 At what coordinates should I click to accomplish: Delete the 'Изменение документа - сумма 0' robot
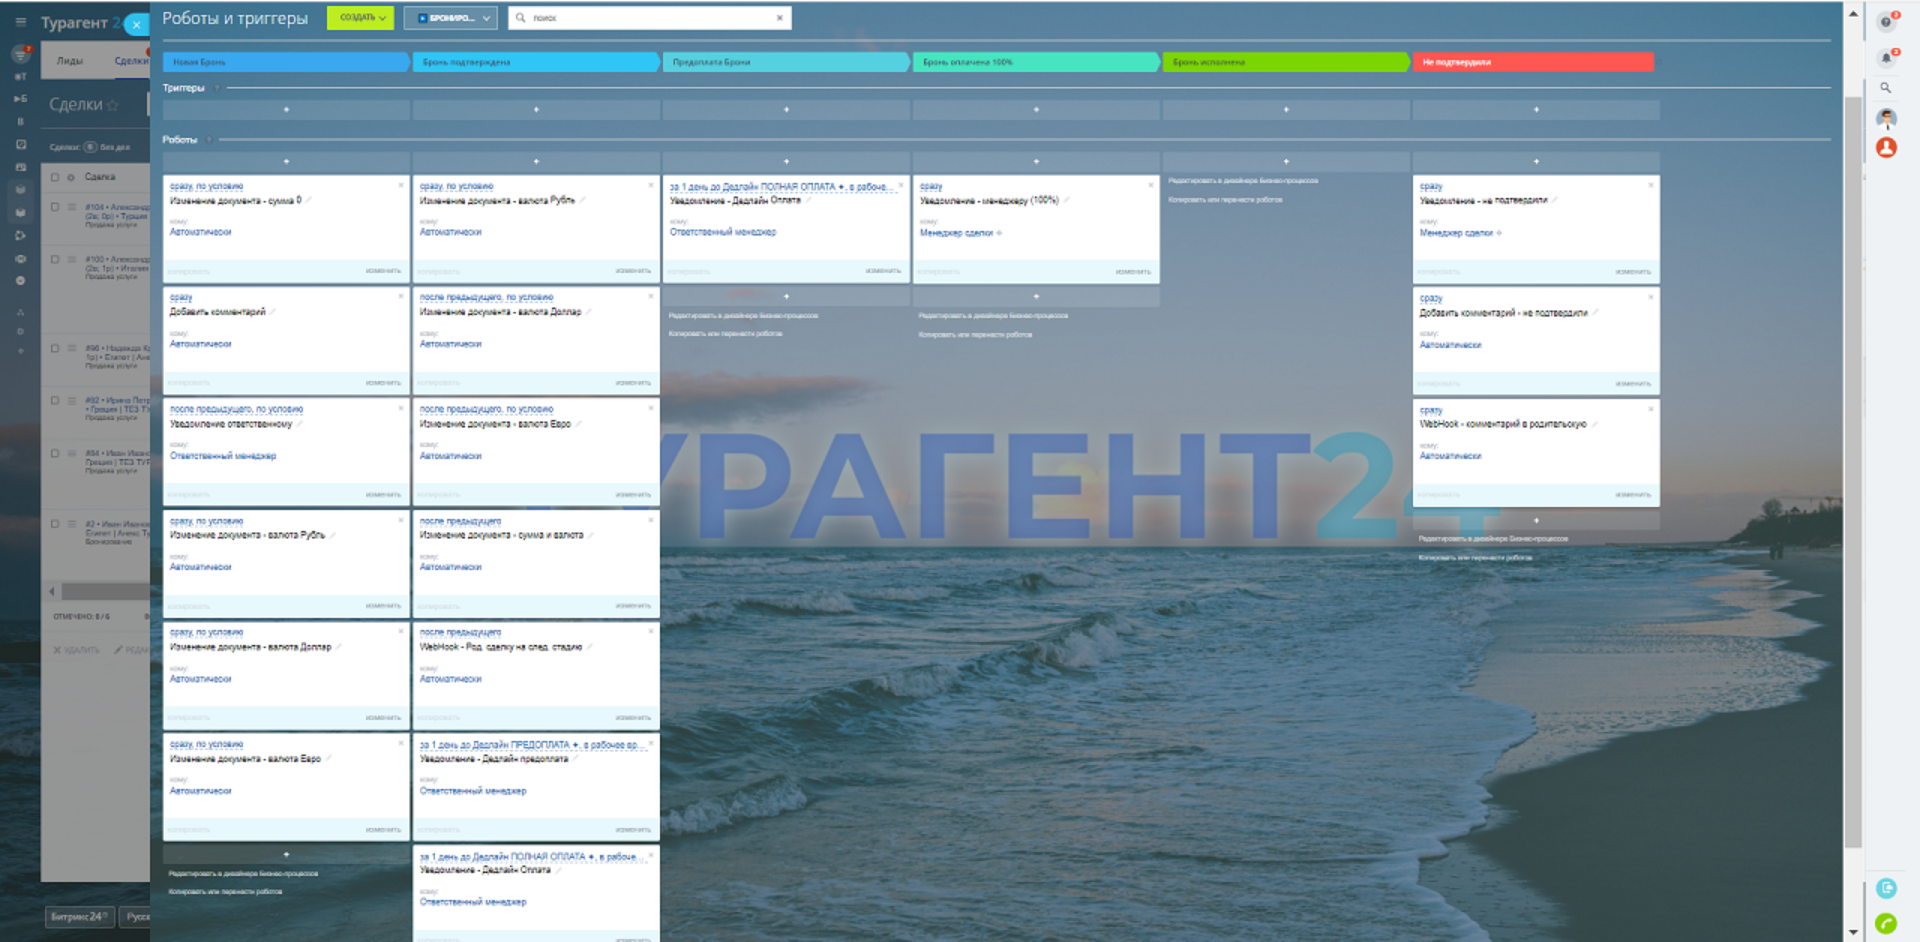pyautogui.click(x=401, y=185)
